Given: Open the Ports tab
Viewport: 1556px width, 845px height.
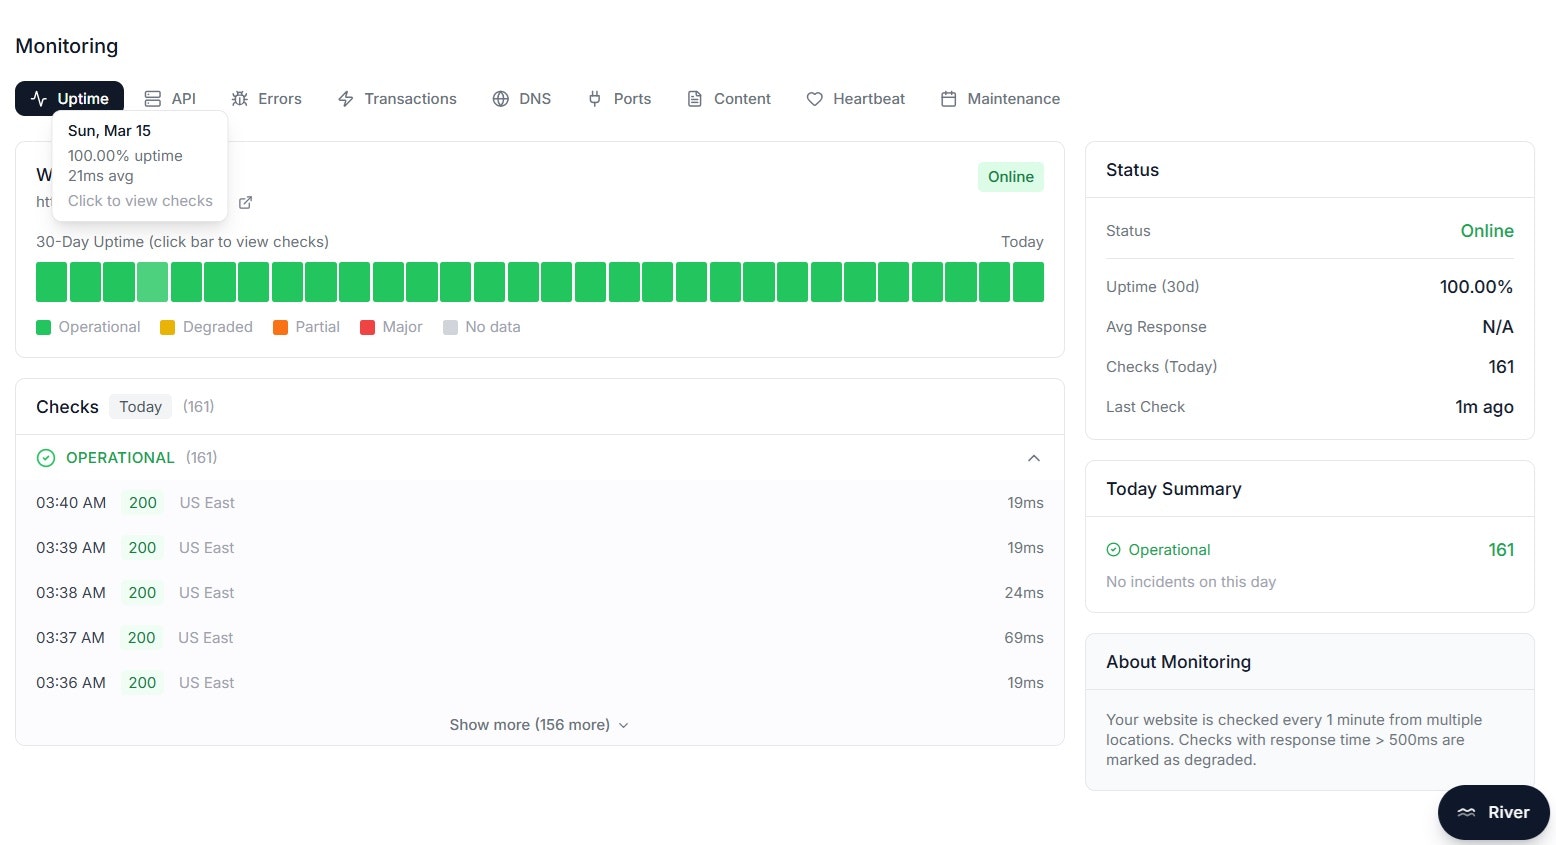Looking at the screenshot, I should tap(619, 98).
